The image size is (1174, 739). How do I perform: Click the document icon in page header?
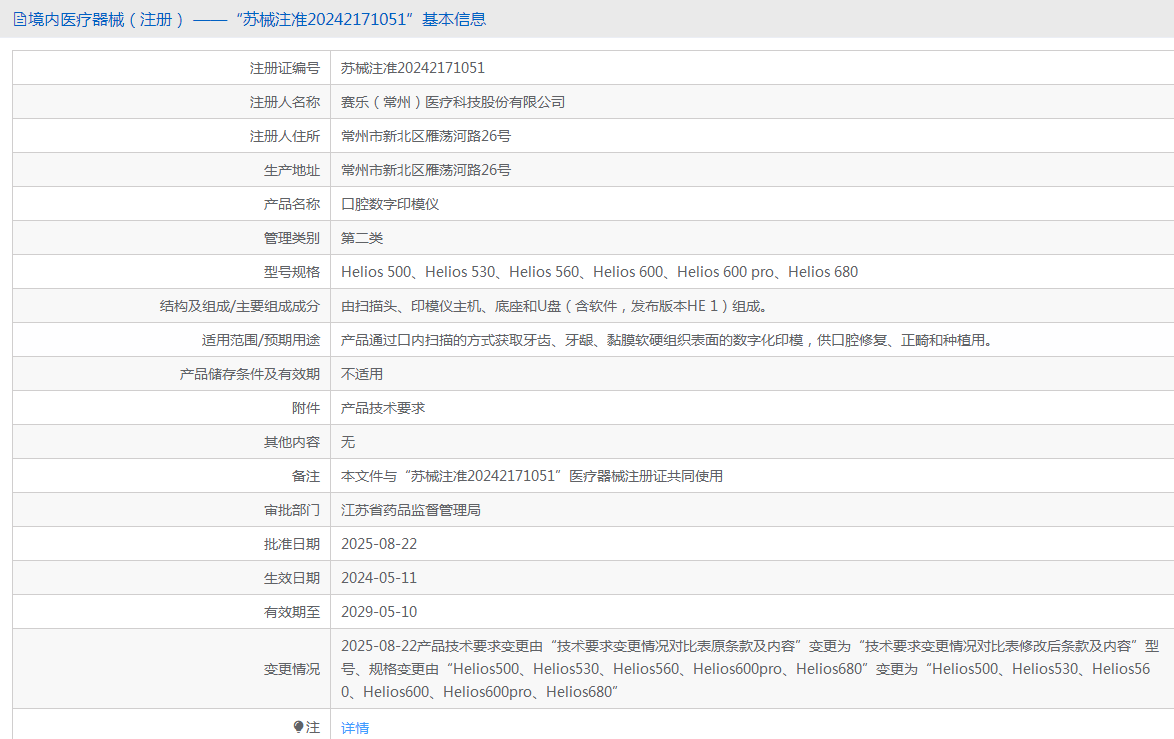(x=19, y=19)
